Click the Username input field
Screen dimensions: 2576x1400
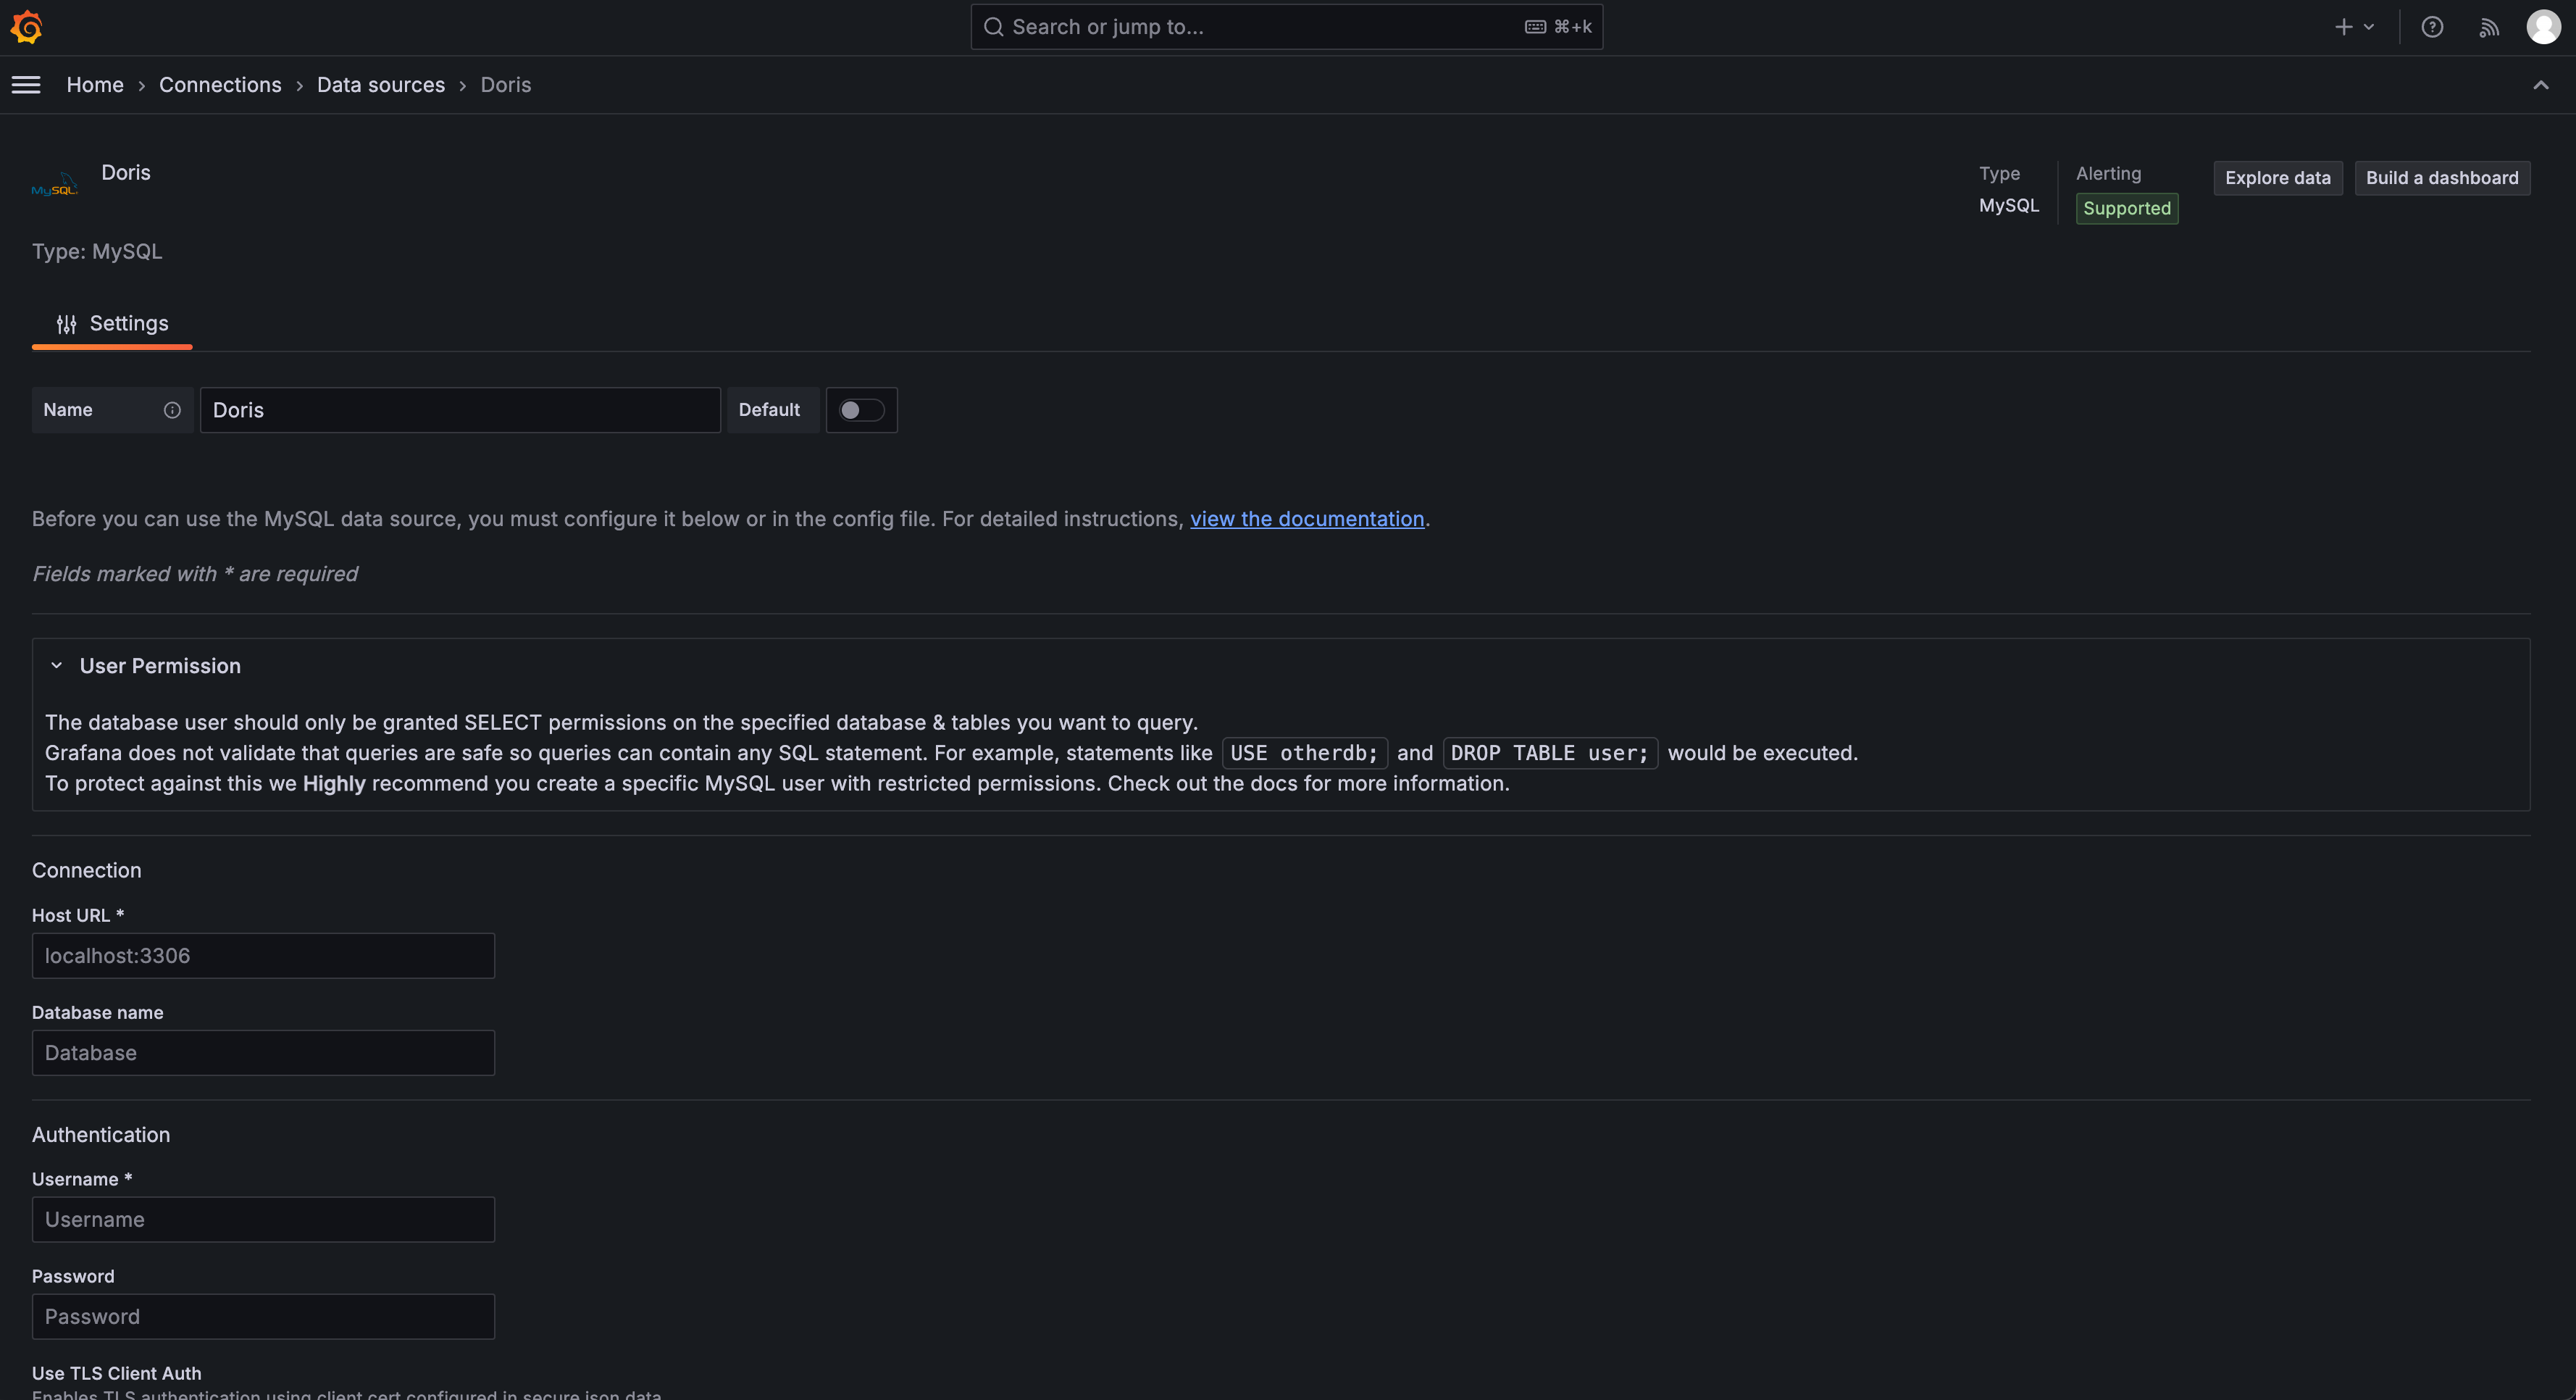click(263, 1220)
